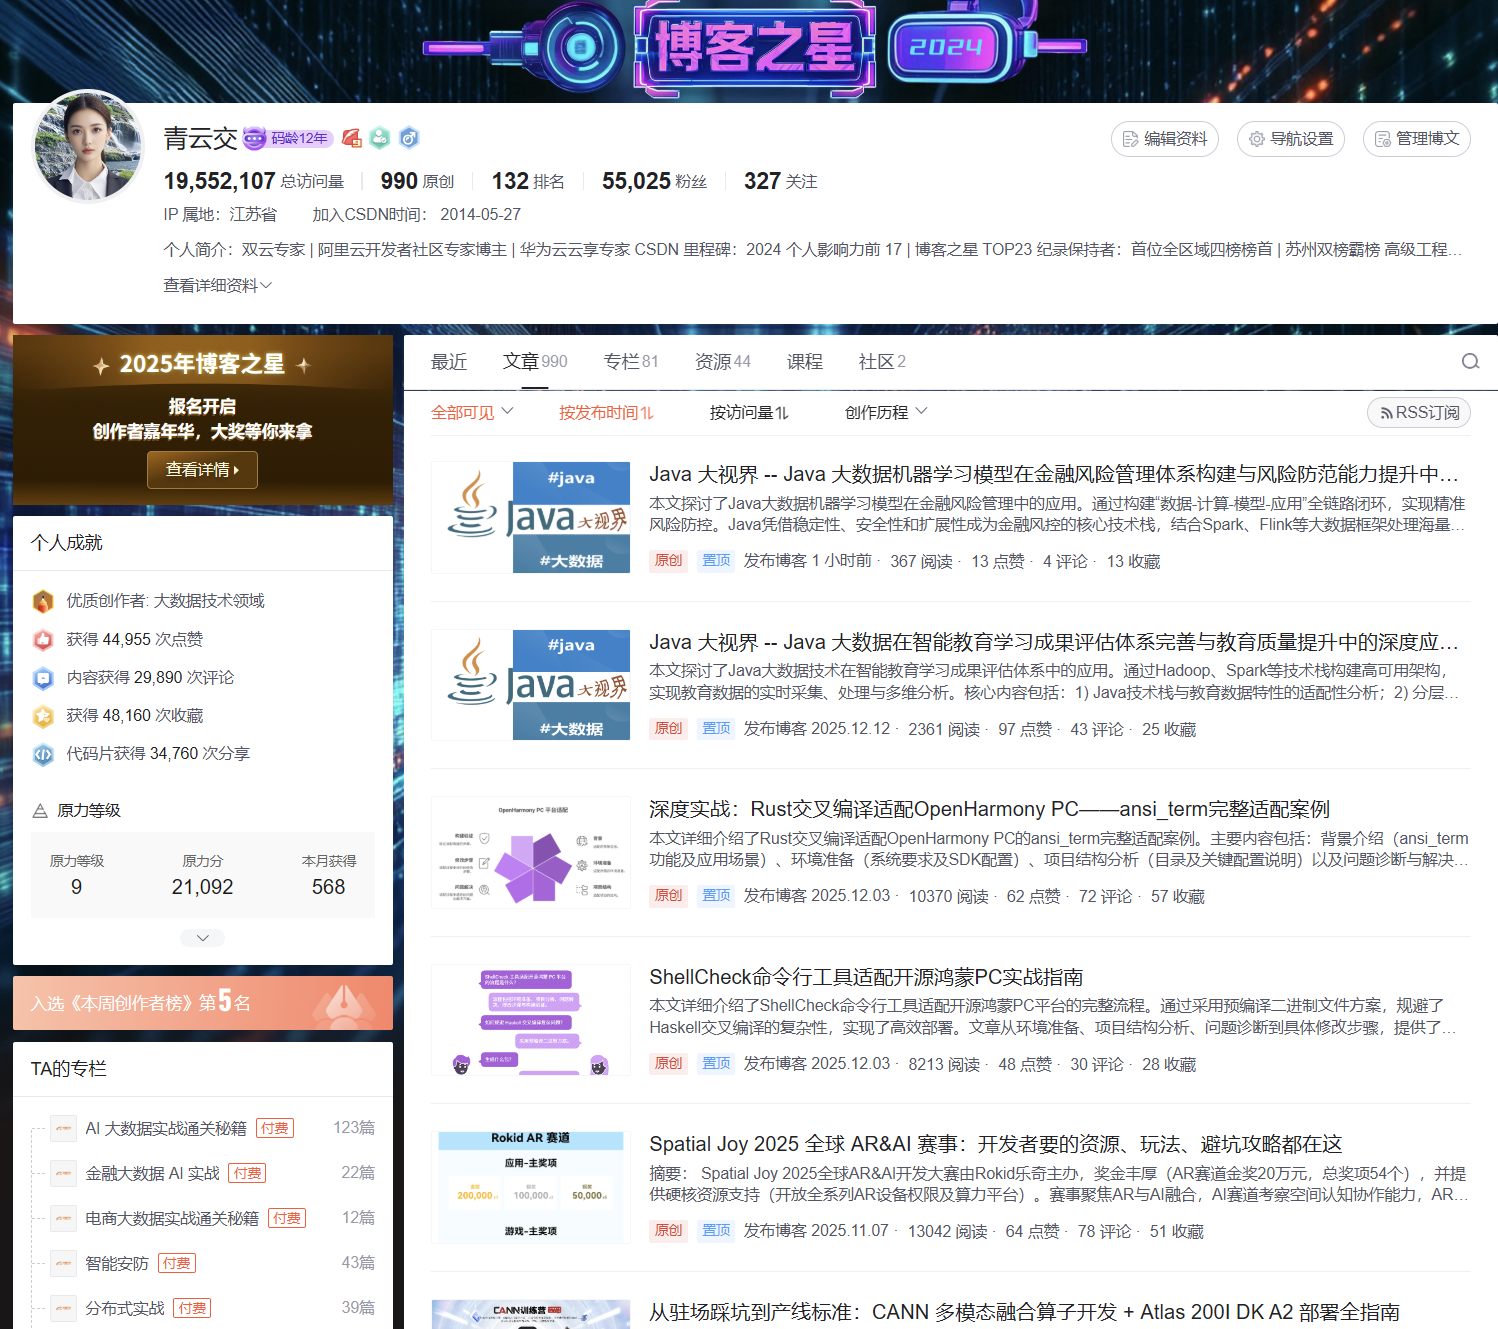
Task: Open column 分布式实战
Action: tap(125, 1308)
